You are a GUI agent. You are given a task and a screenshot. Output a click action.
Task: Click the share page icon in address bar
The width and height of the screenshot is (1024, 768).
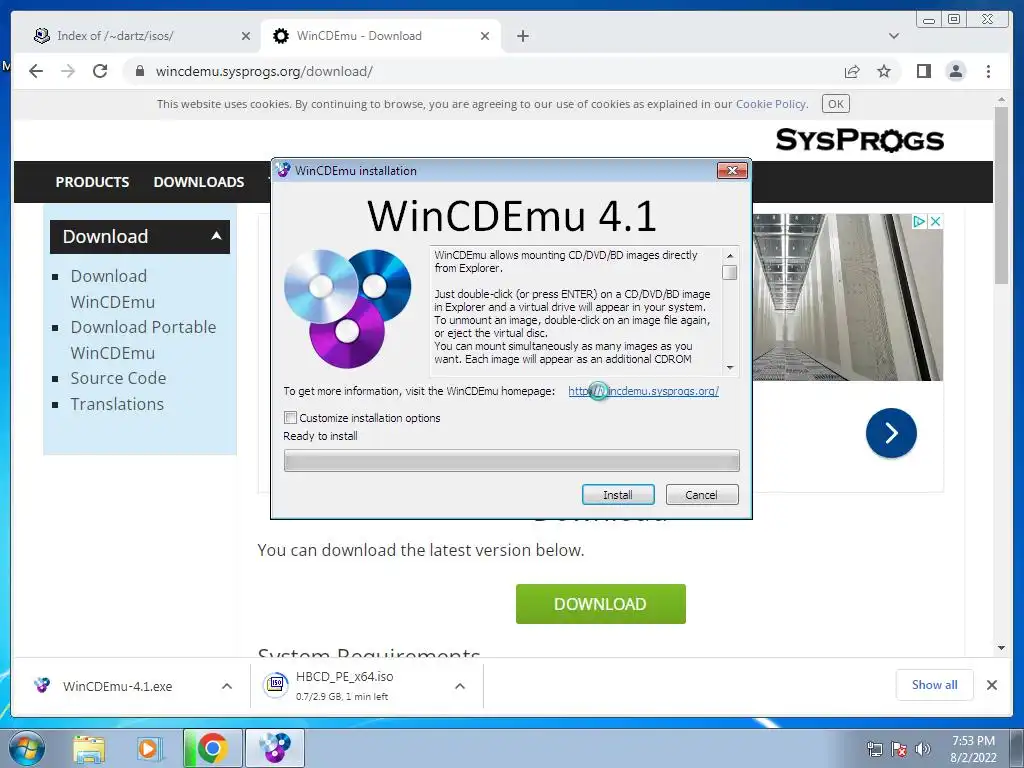click(852, 71)
